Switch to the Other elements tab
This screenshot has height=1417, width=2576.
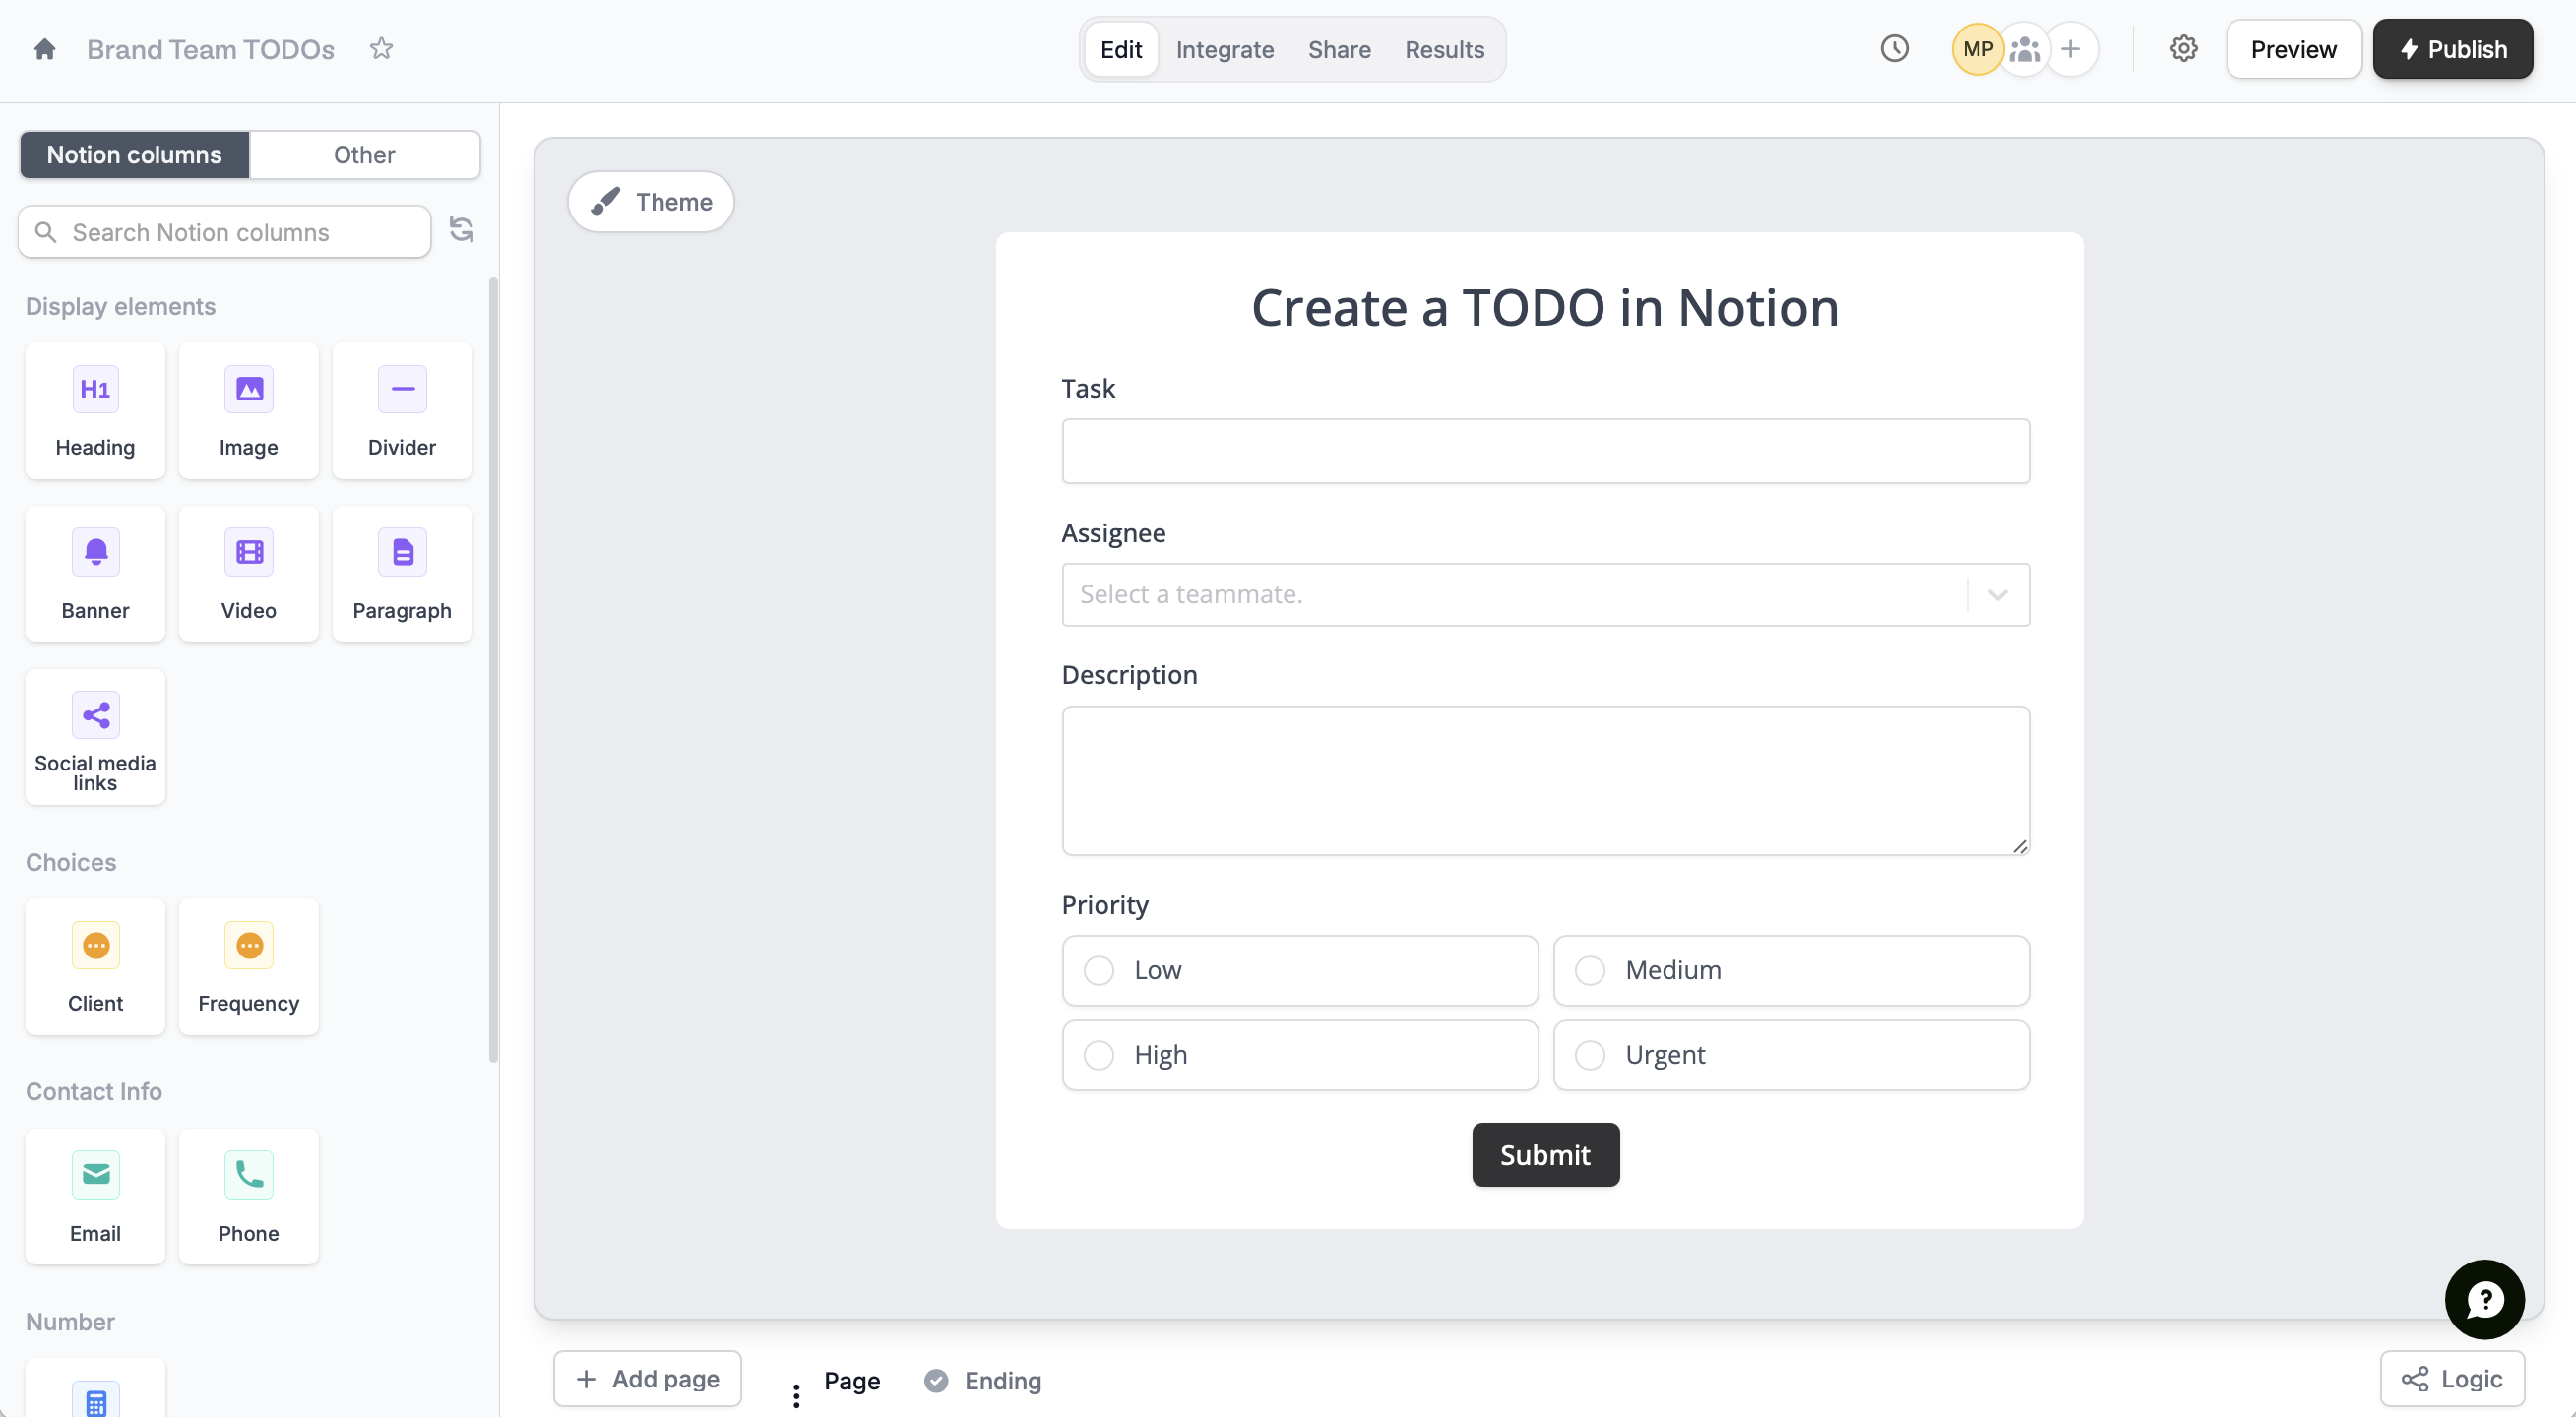tap(364, 155)
